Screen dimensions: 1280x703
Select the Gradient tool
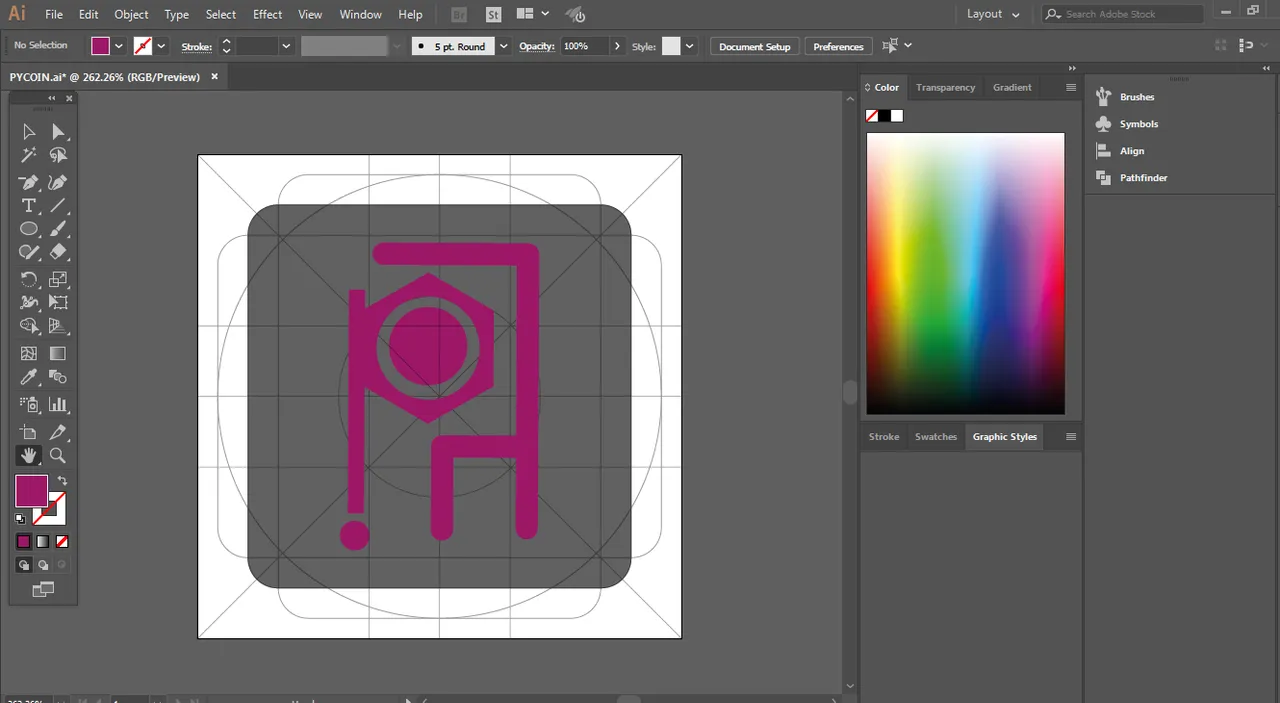[x=58, y=353]
